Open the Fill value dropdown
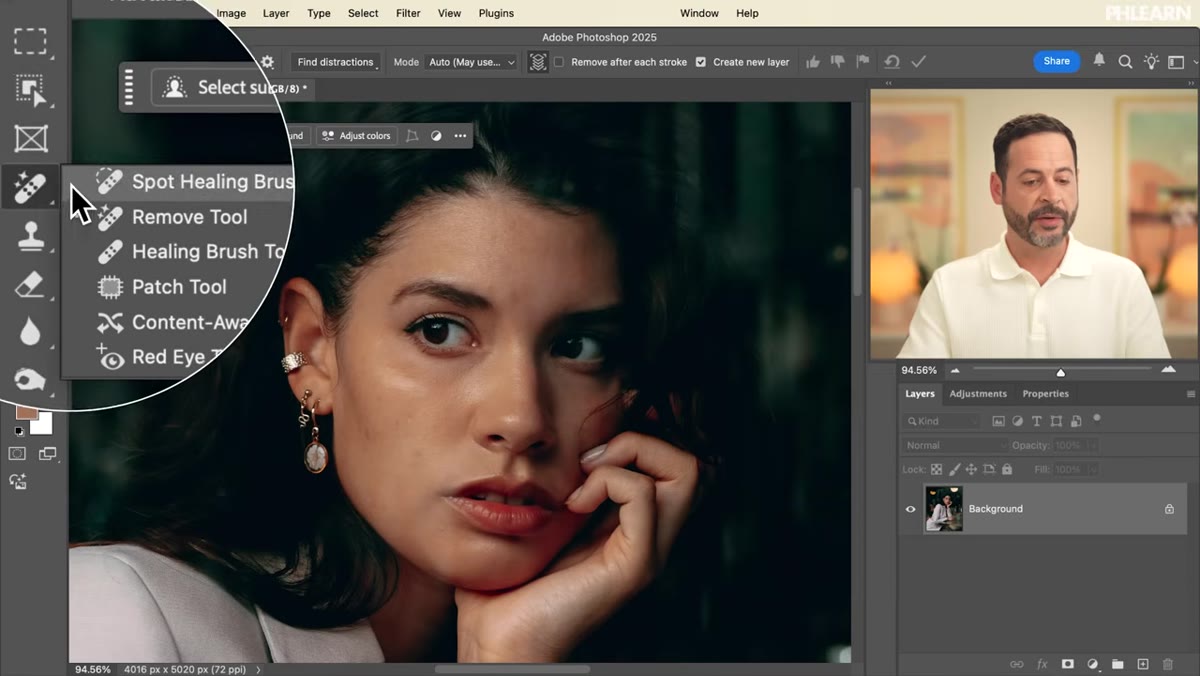Screen dimensions: 1200x676 click(x=1092, y=469)
